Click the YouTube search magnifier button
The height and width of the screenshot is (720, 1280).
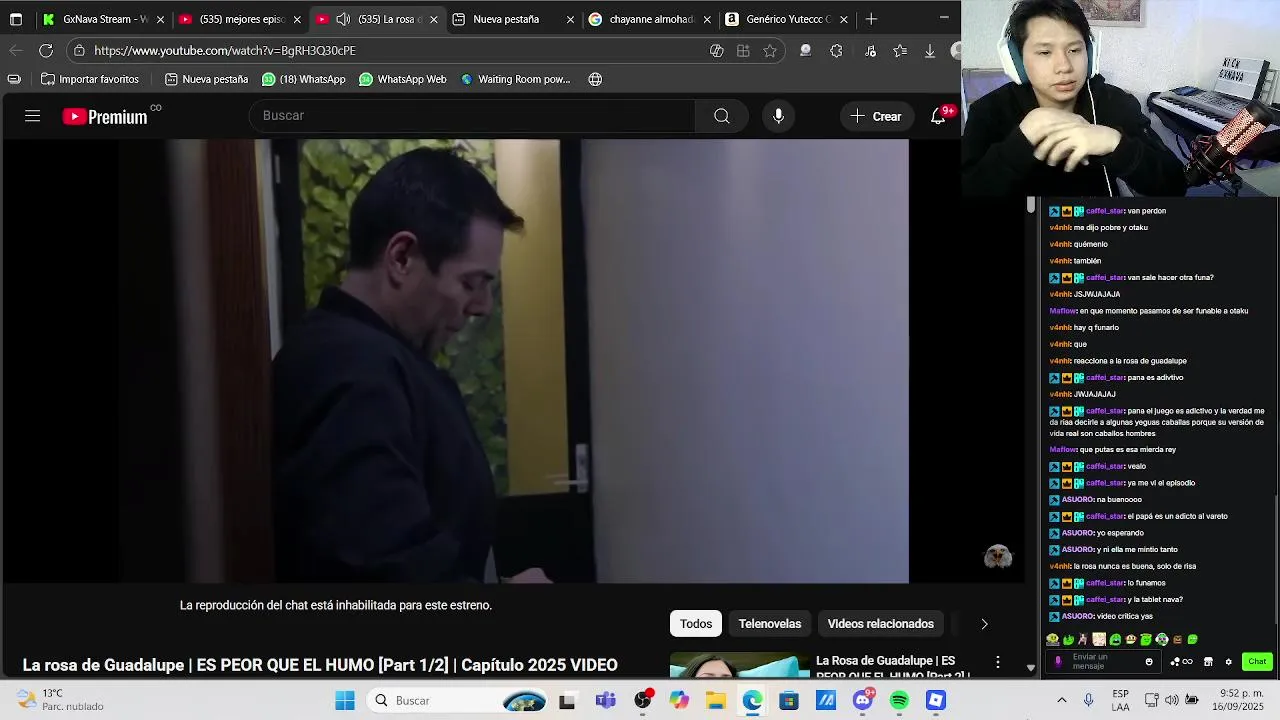pyautogui.click(x=721, y=116)
